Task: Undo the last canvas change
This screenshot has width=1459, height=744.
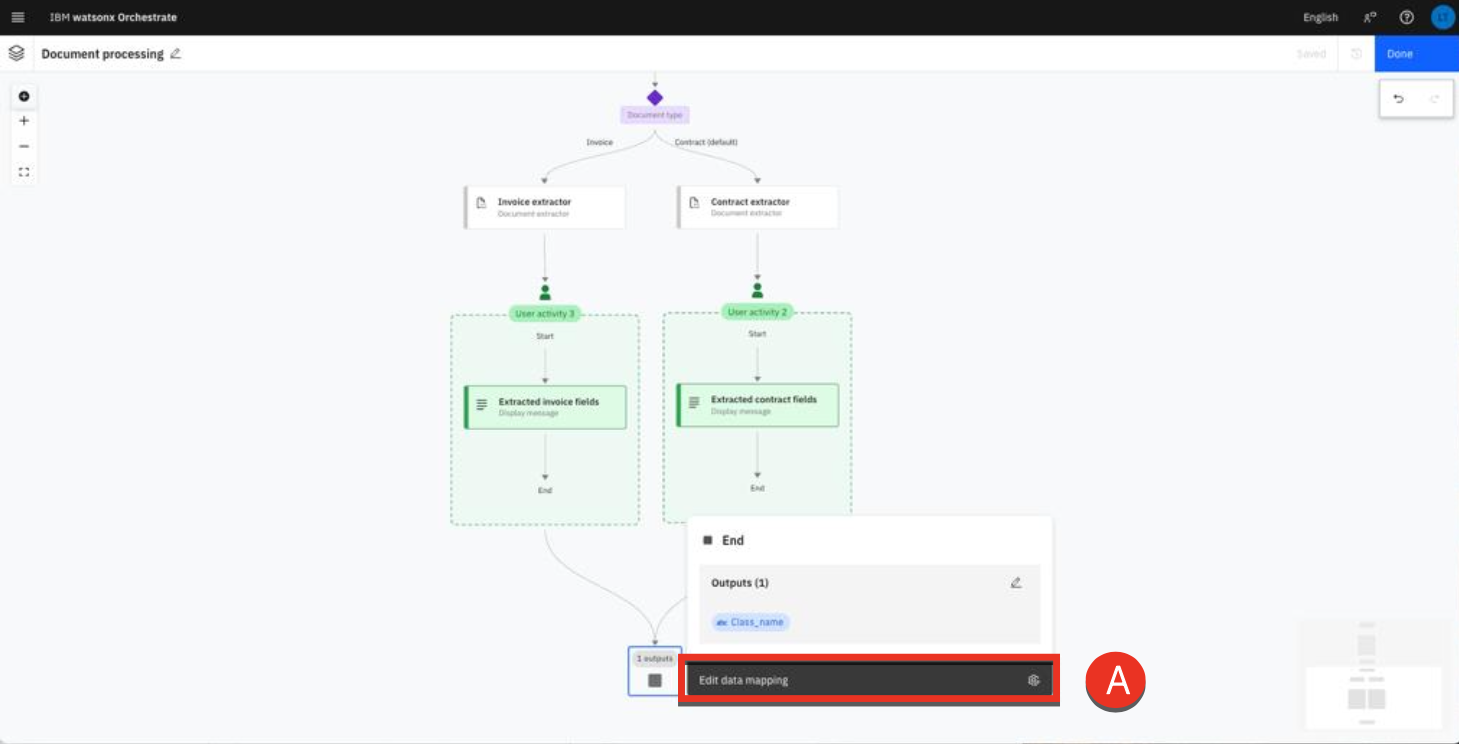Action: (1398, 98)
